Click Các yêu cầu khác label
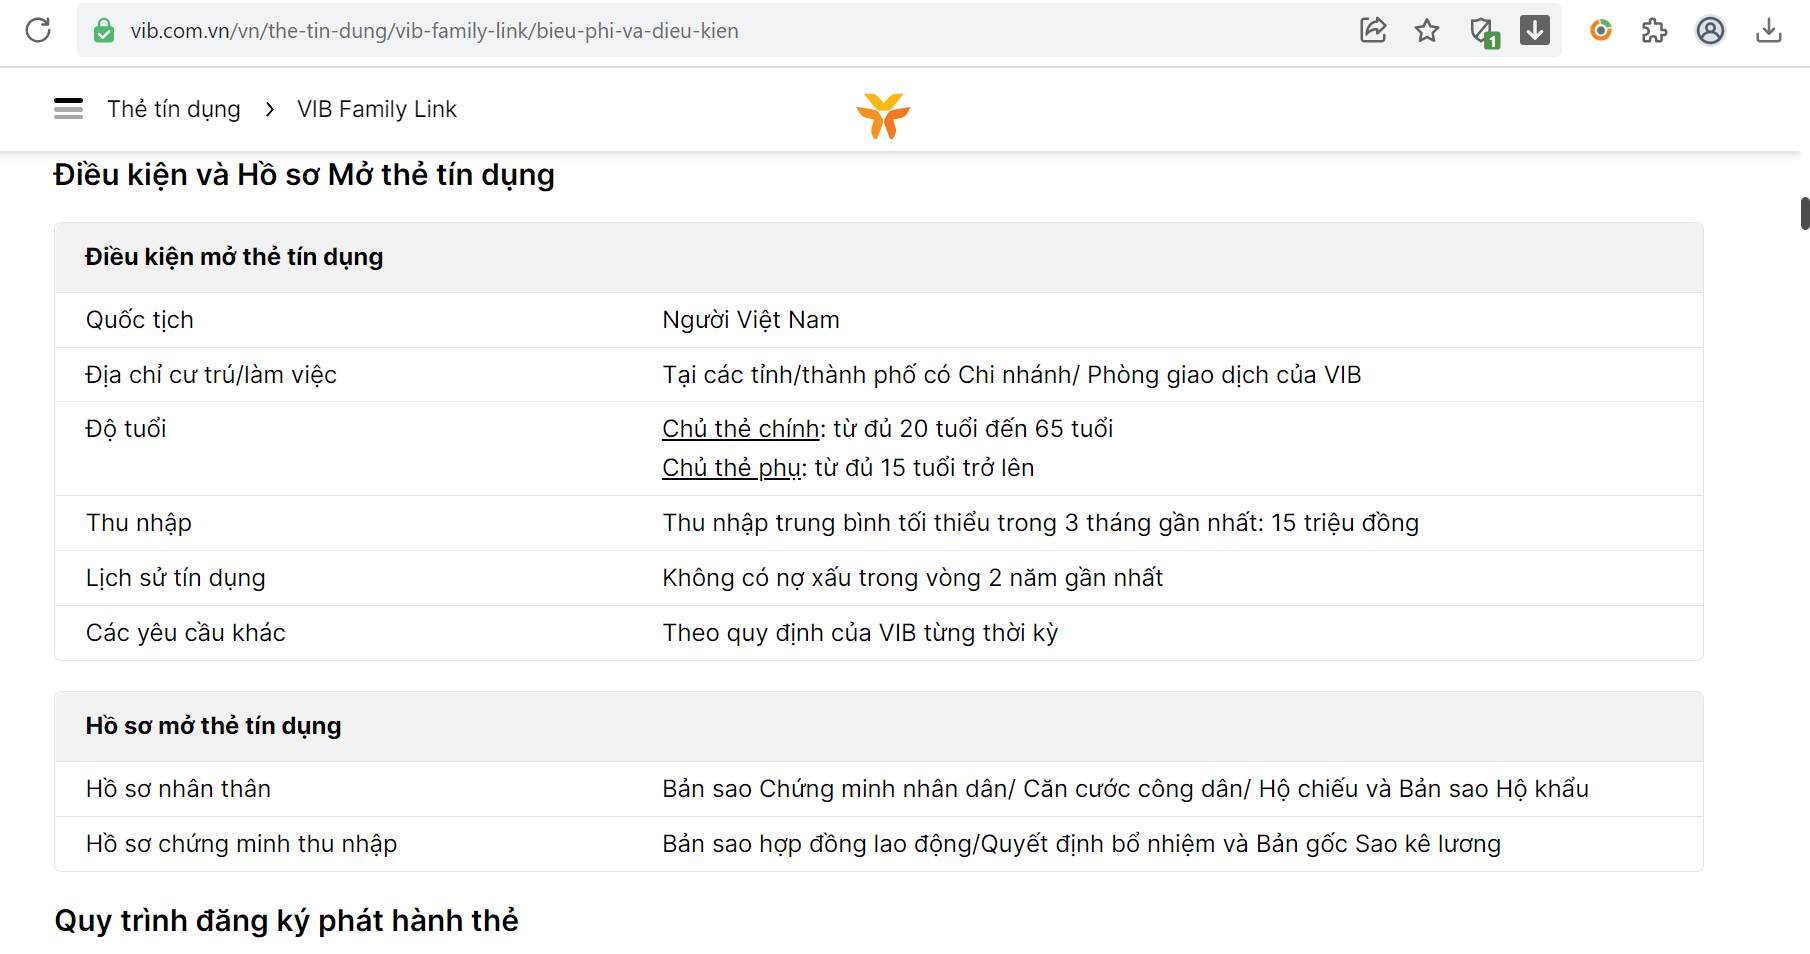 pos(186,633)
